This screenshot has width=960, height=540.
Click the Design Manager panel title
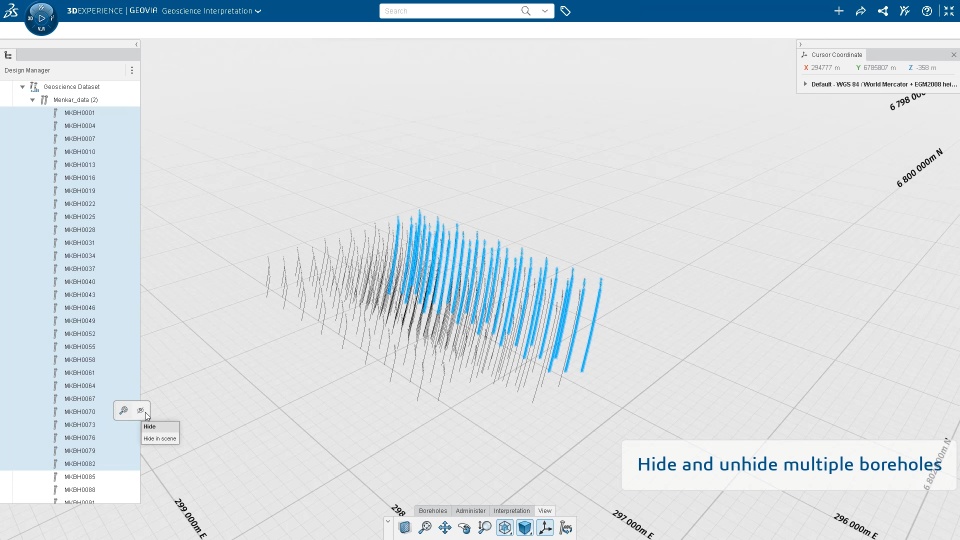[27, 70]
